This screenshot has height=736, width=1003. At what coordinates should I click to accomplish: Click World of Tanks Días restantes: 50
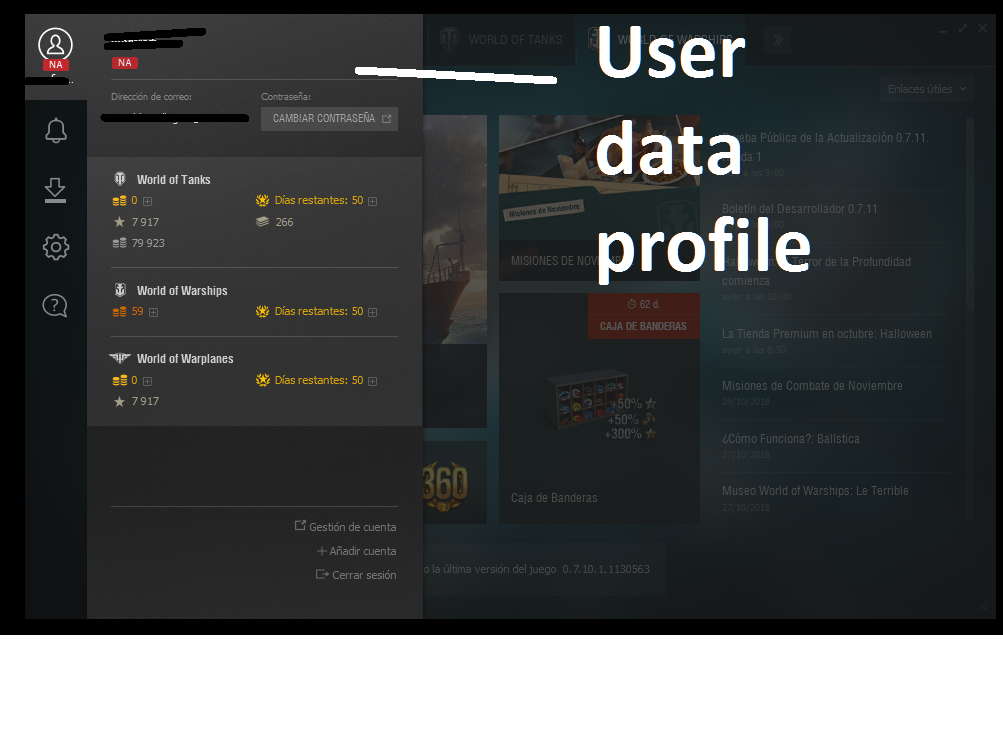point(319,200)
